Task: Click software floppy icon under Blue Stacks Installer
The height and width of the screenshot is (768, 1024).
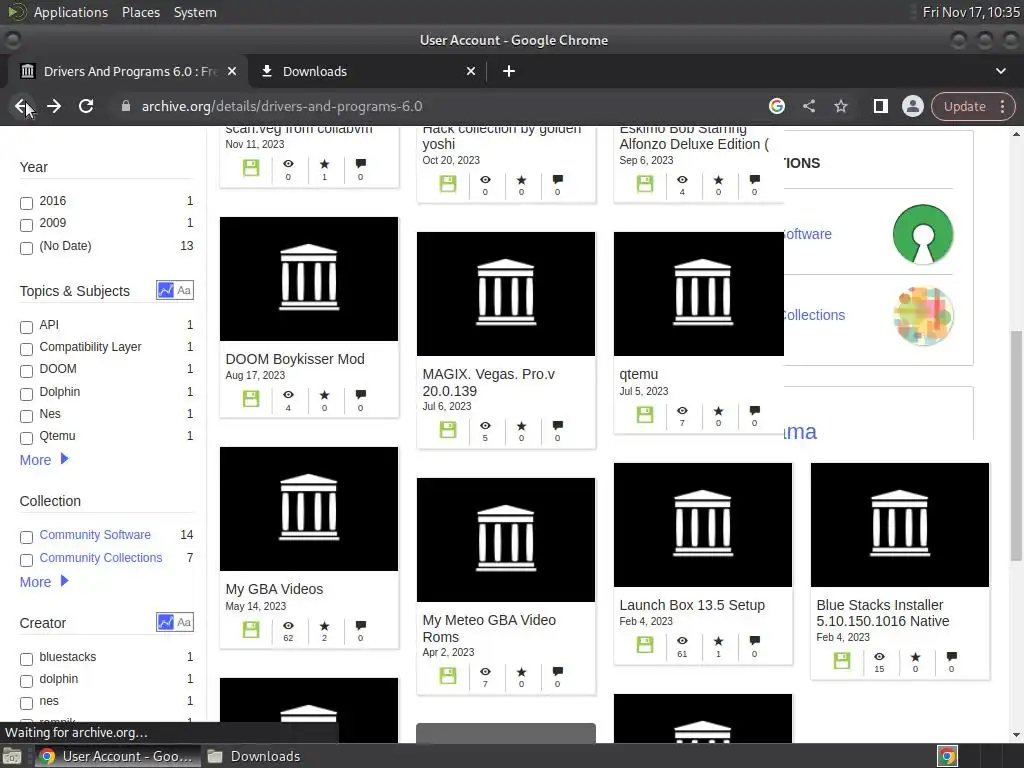Action: [x=842, y=661]
